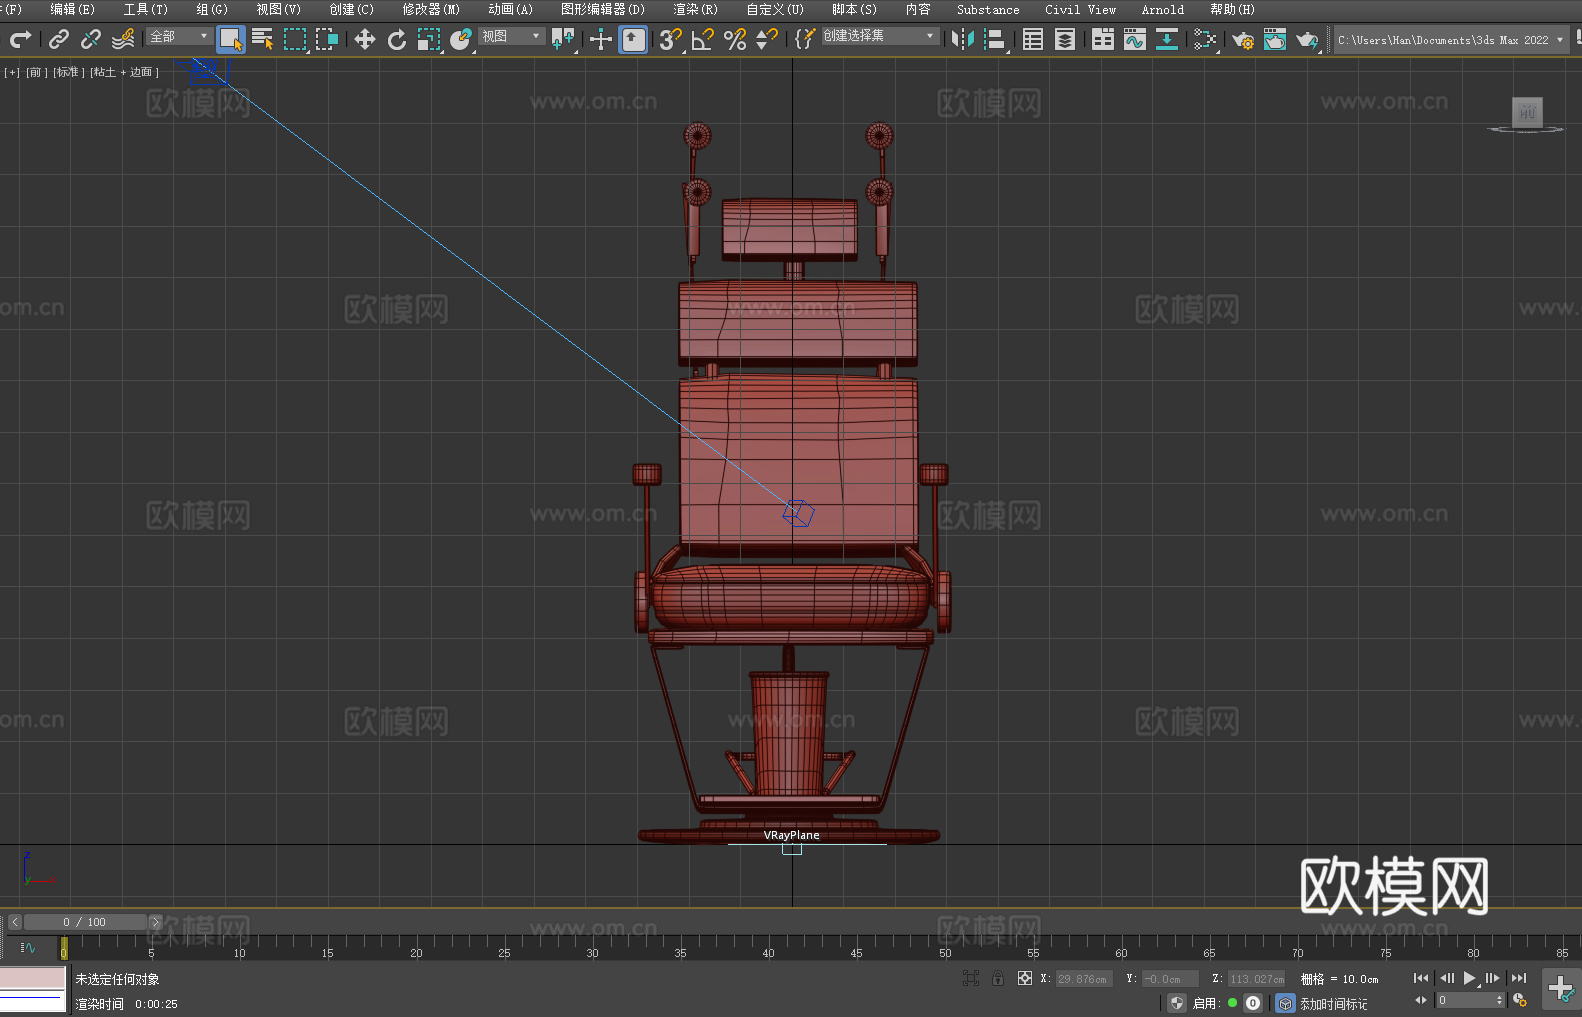Open the Substance menu
This screenshot has height=1017, width=1582.
988,10
